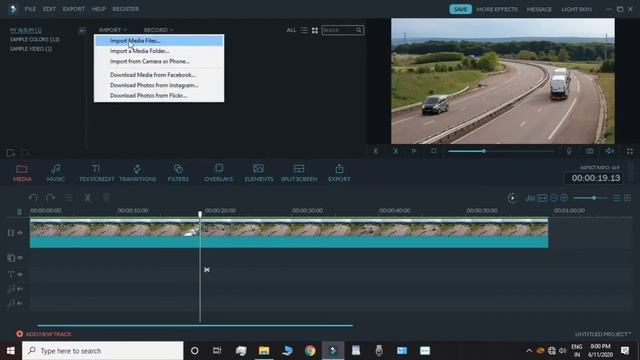The height and width of the screenshot is (360, 640).
Task: Choose Download Media from Facebook
Action: pos(159,75)
